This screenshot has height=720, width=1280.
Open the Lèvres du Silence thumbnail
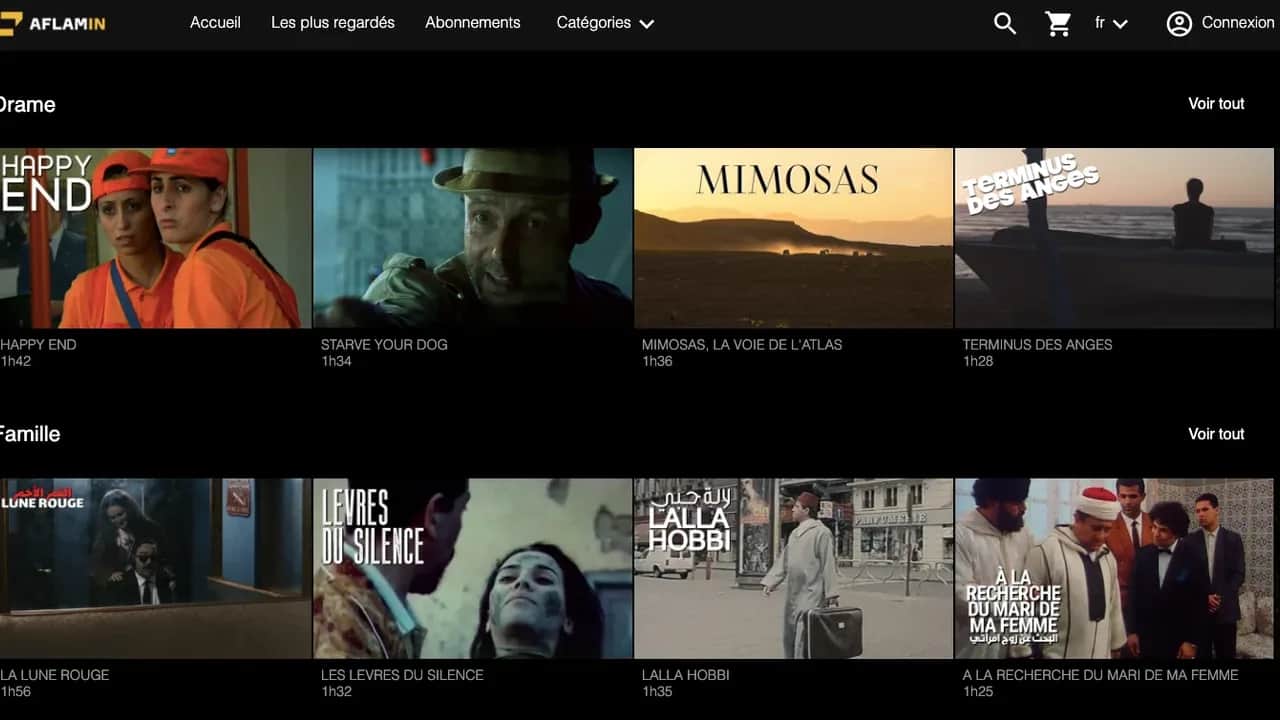click(473, 568)
